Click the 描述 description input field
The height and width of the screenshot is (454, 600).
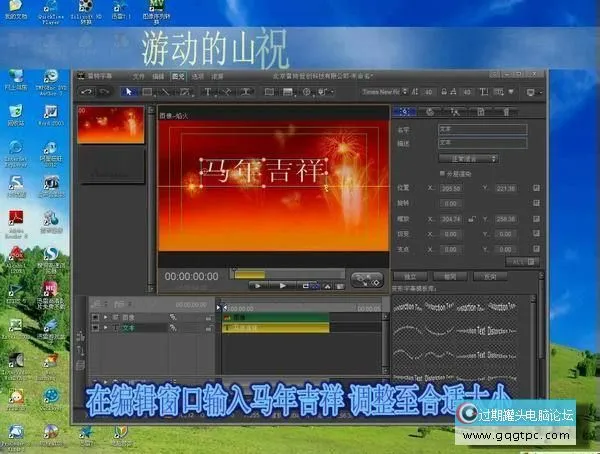[483, 142]
